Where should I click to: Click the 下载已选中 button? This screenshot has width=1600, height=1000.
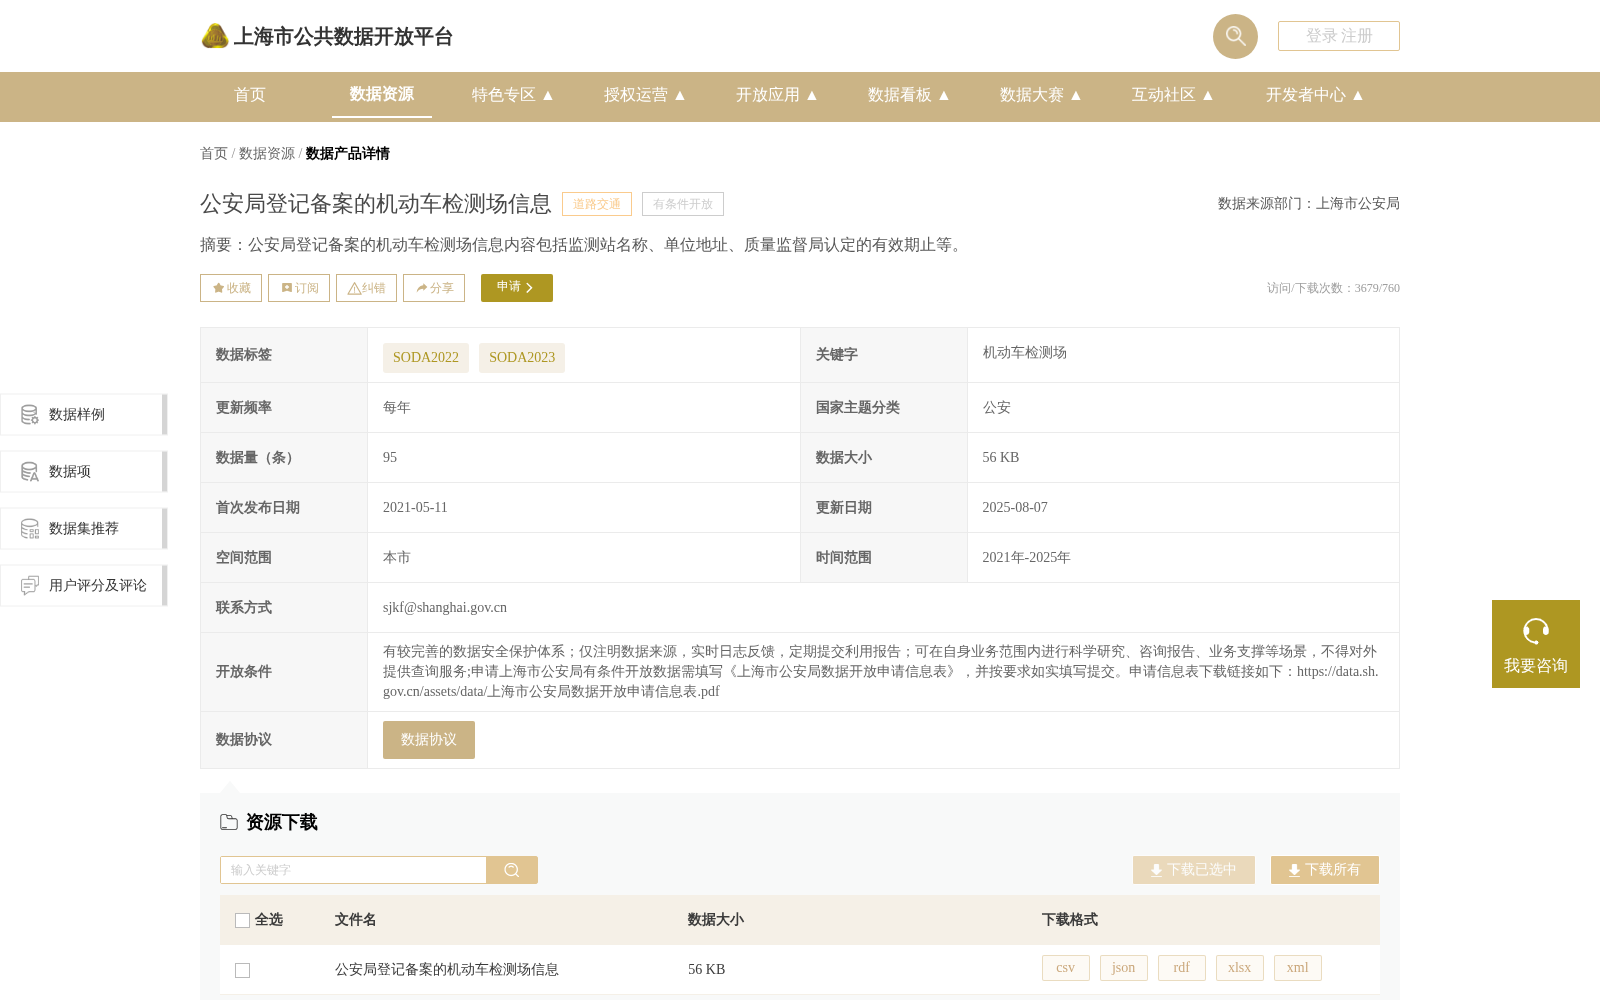pos(1194,870)
